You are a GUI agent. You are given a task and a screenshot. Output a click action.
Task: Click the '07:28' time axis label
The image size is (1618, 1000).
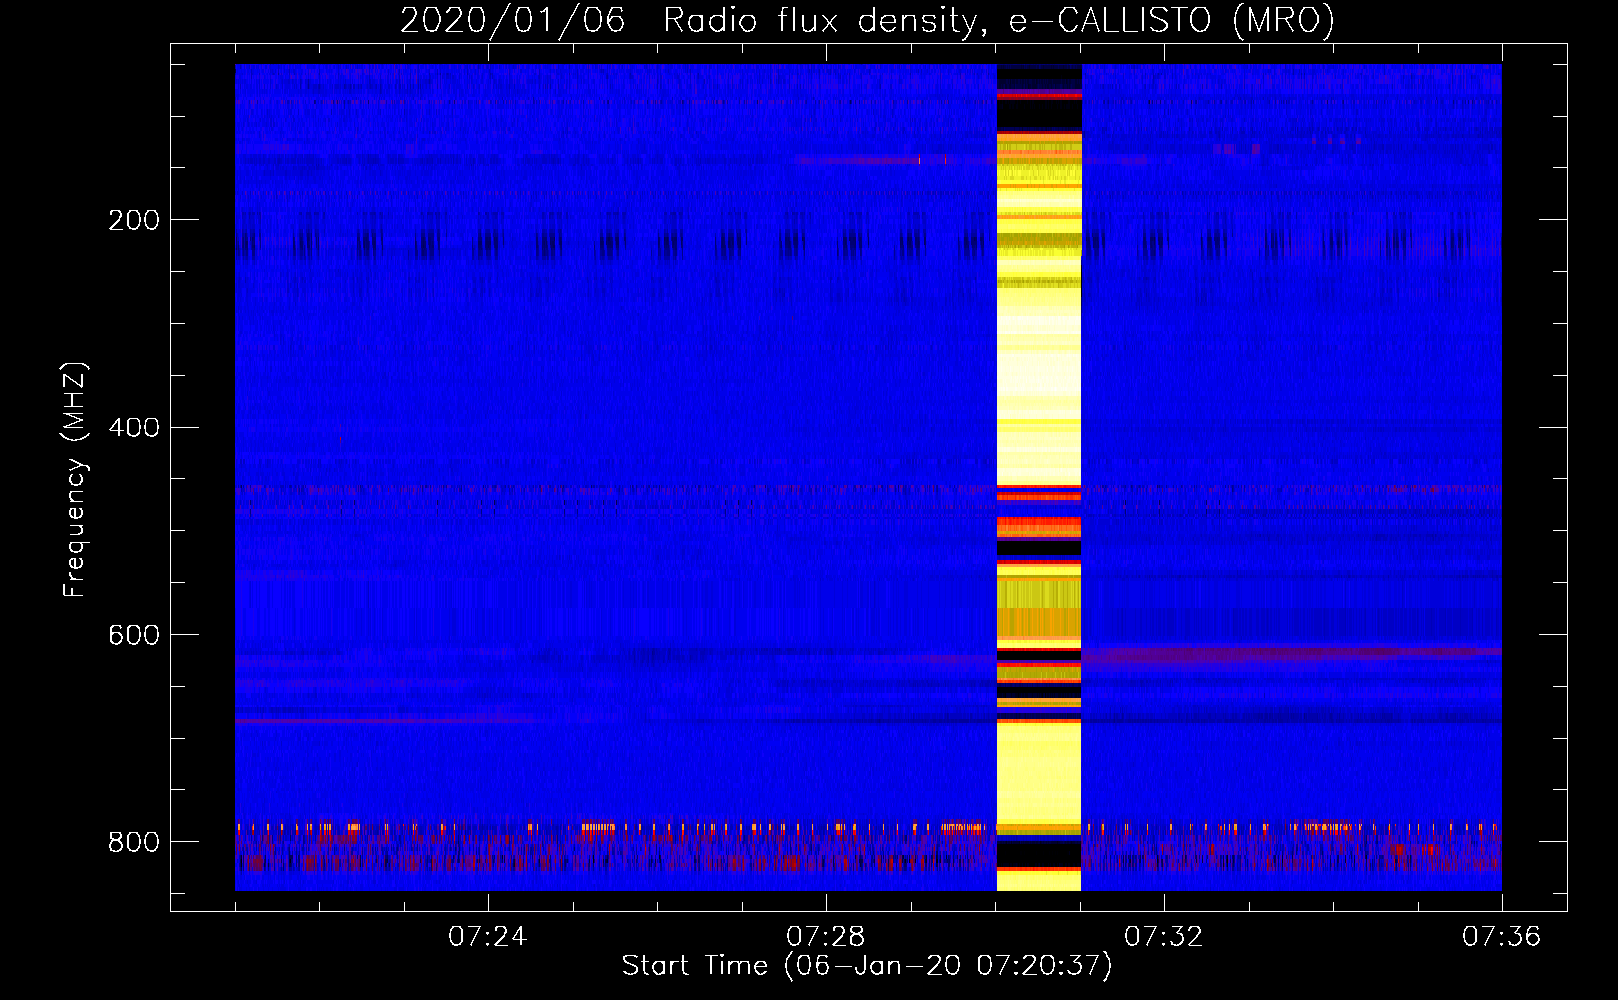(825, 937)
